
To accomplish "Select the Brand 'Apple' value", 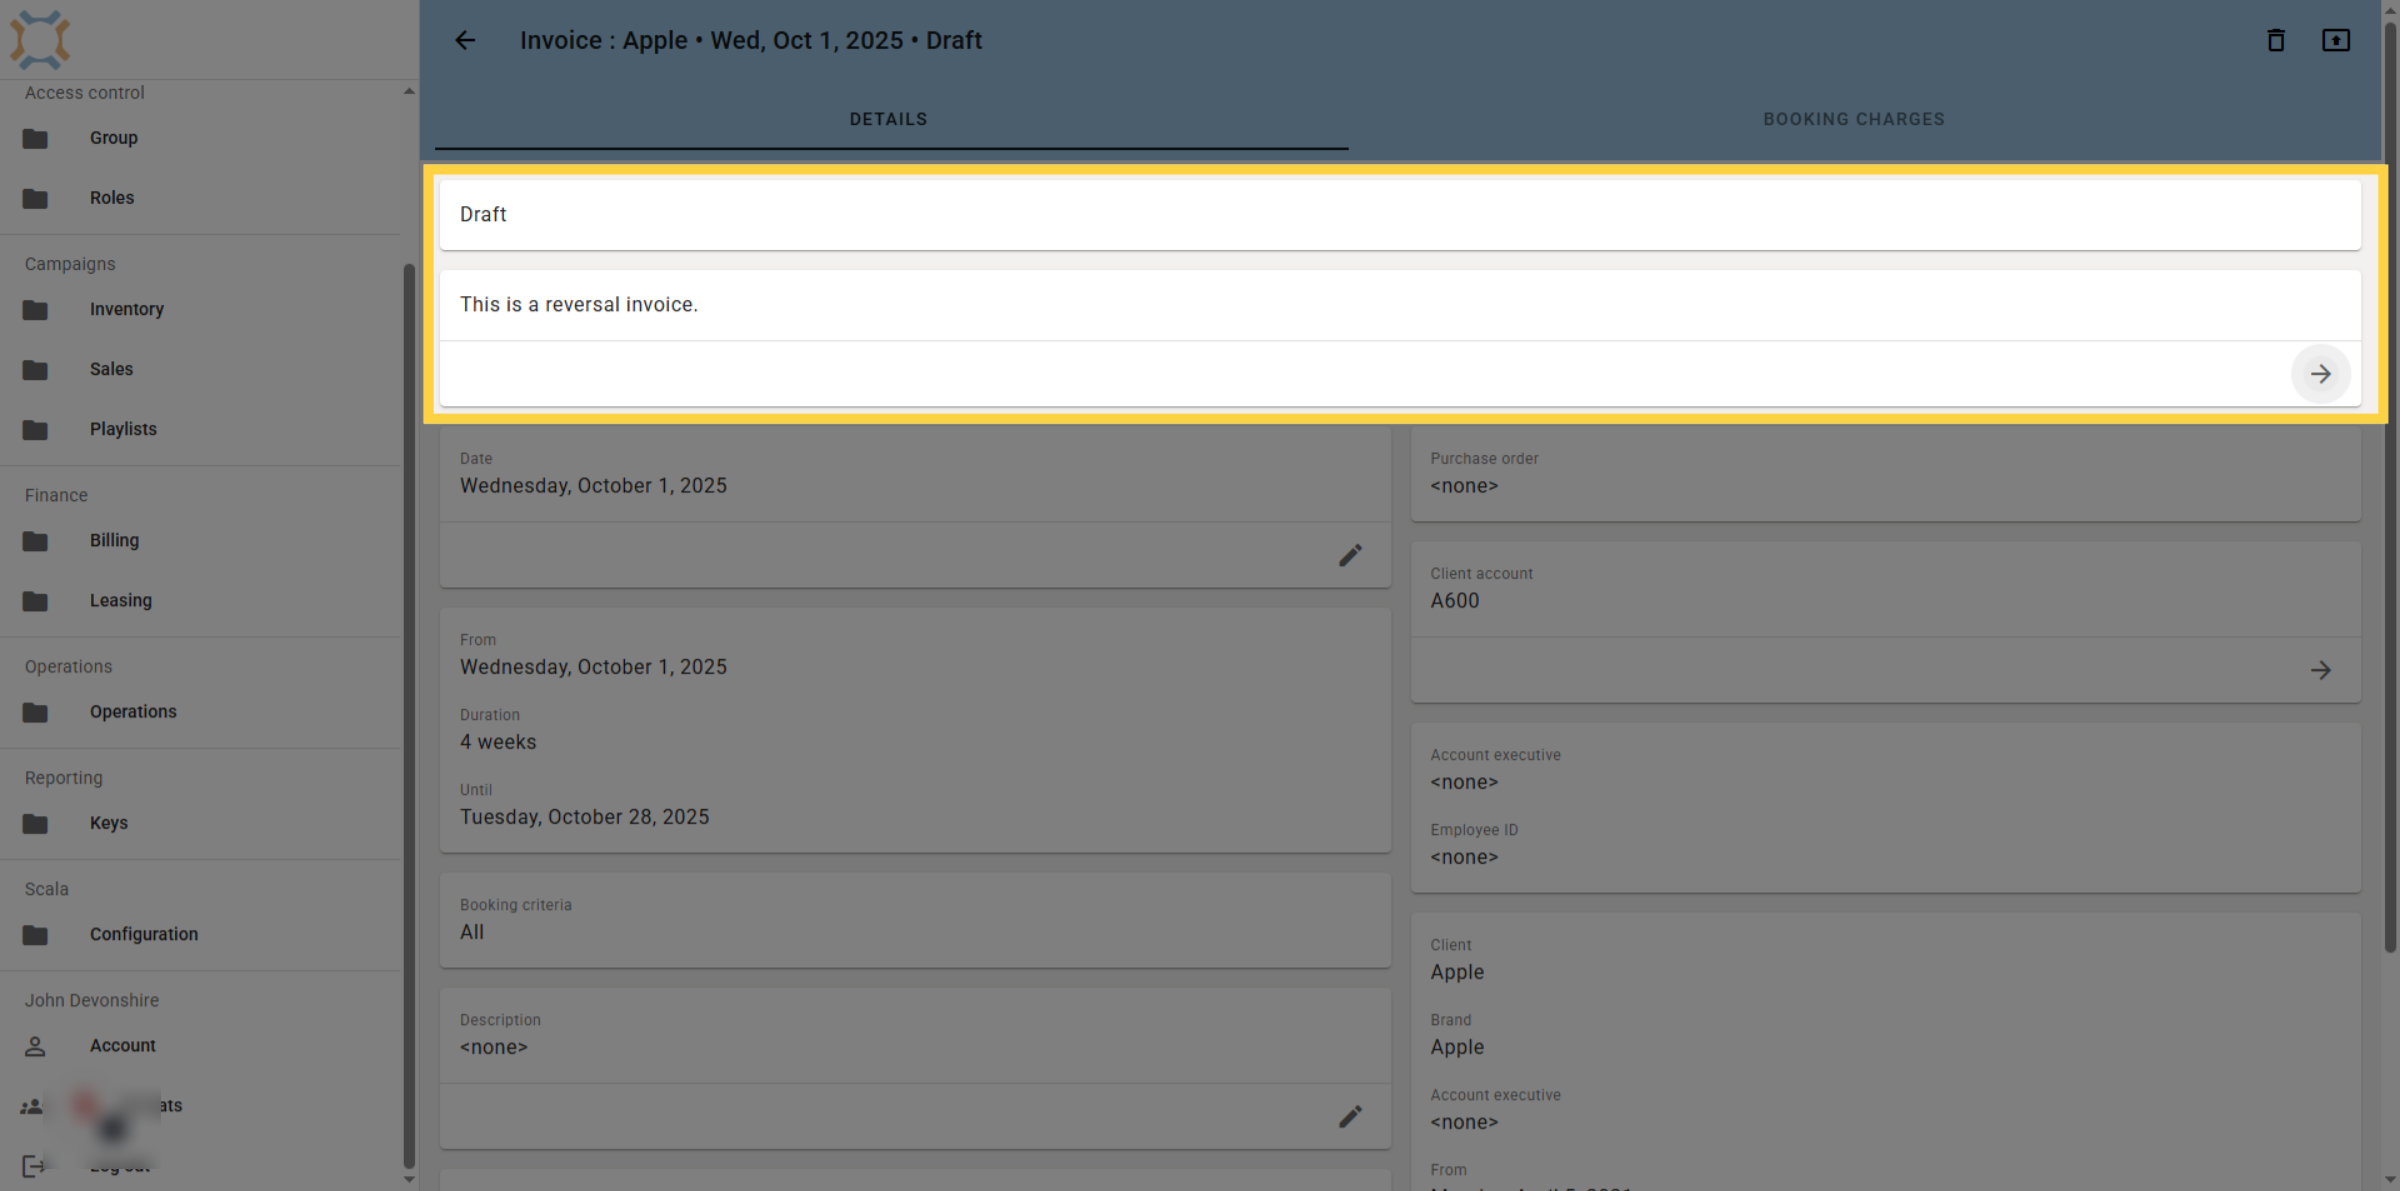I will coord(1457,1047).
